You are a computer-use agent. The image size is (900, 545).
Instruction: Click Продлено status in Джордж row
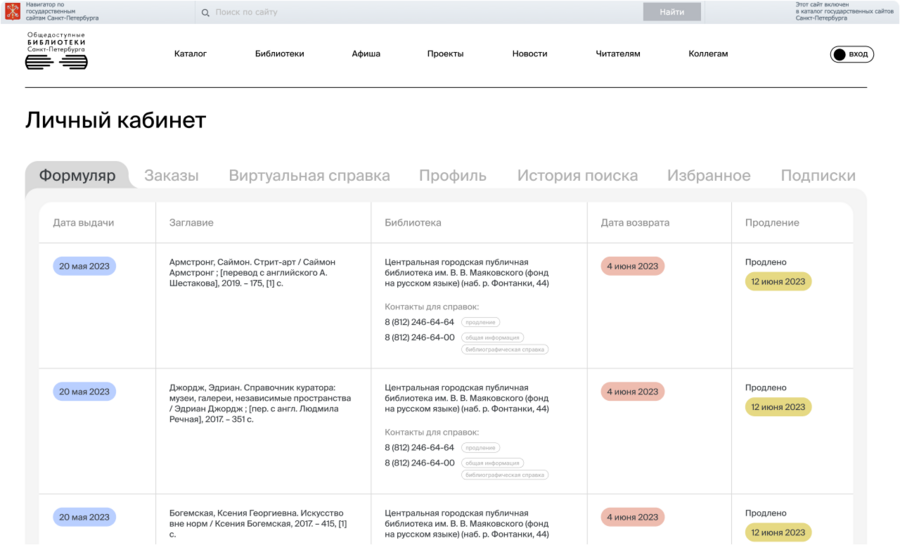(766, 388)
